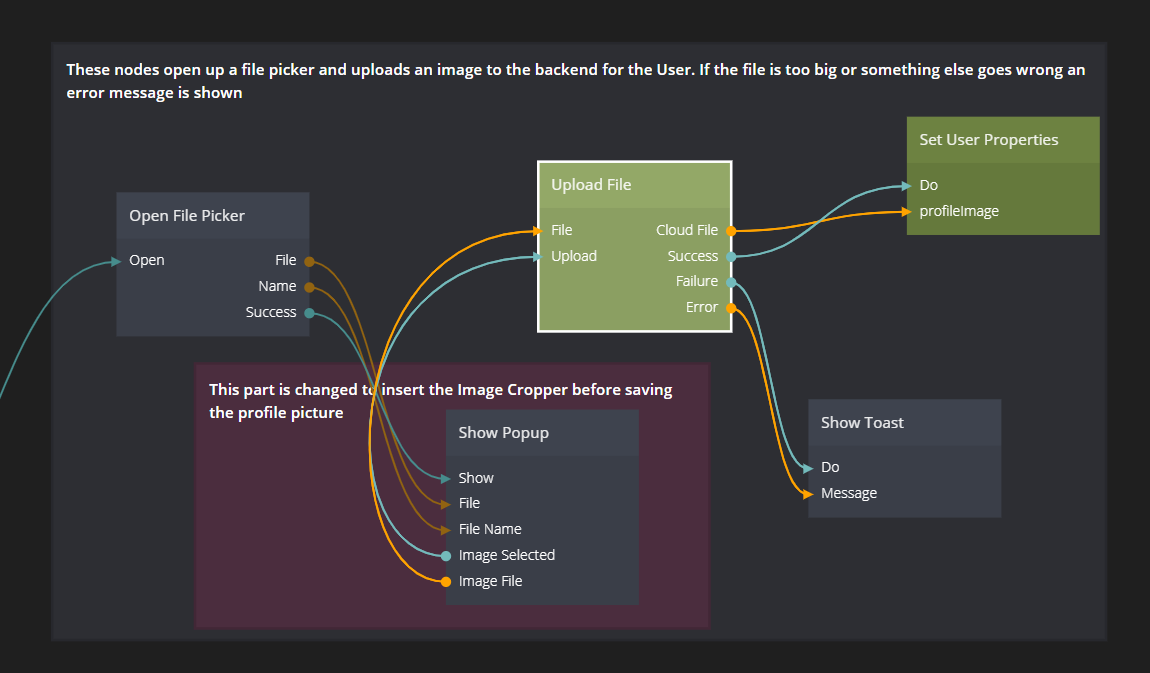Click the Failure output dot on Upload File
Image resolution: width=1150 pixels, height=673 pixels.
pos(731,282)
